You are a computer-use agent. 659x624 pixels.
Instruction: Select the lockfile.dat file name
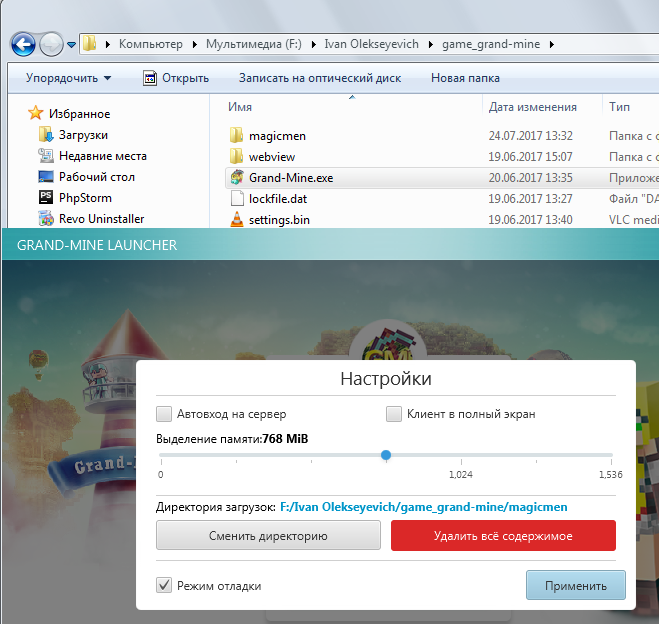click(x=278, y=199)
